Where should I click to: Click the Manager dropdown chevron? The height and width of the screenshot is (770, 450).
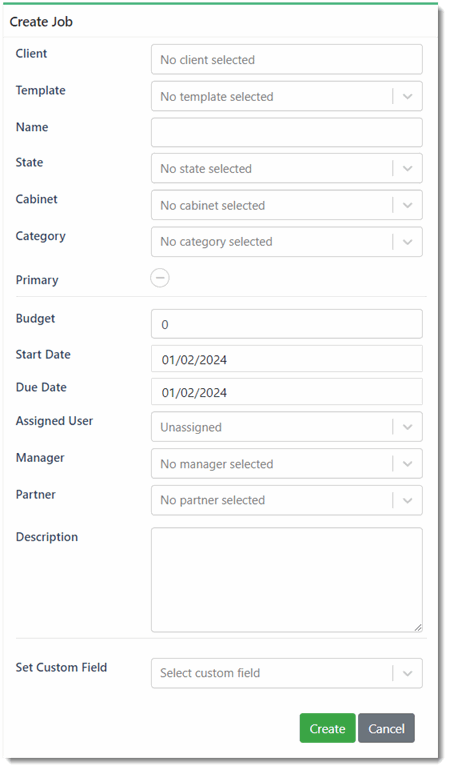(407, 464)
